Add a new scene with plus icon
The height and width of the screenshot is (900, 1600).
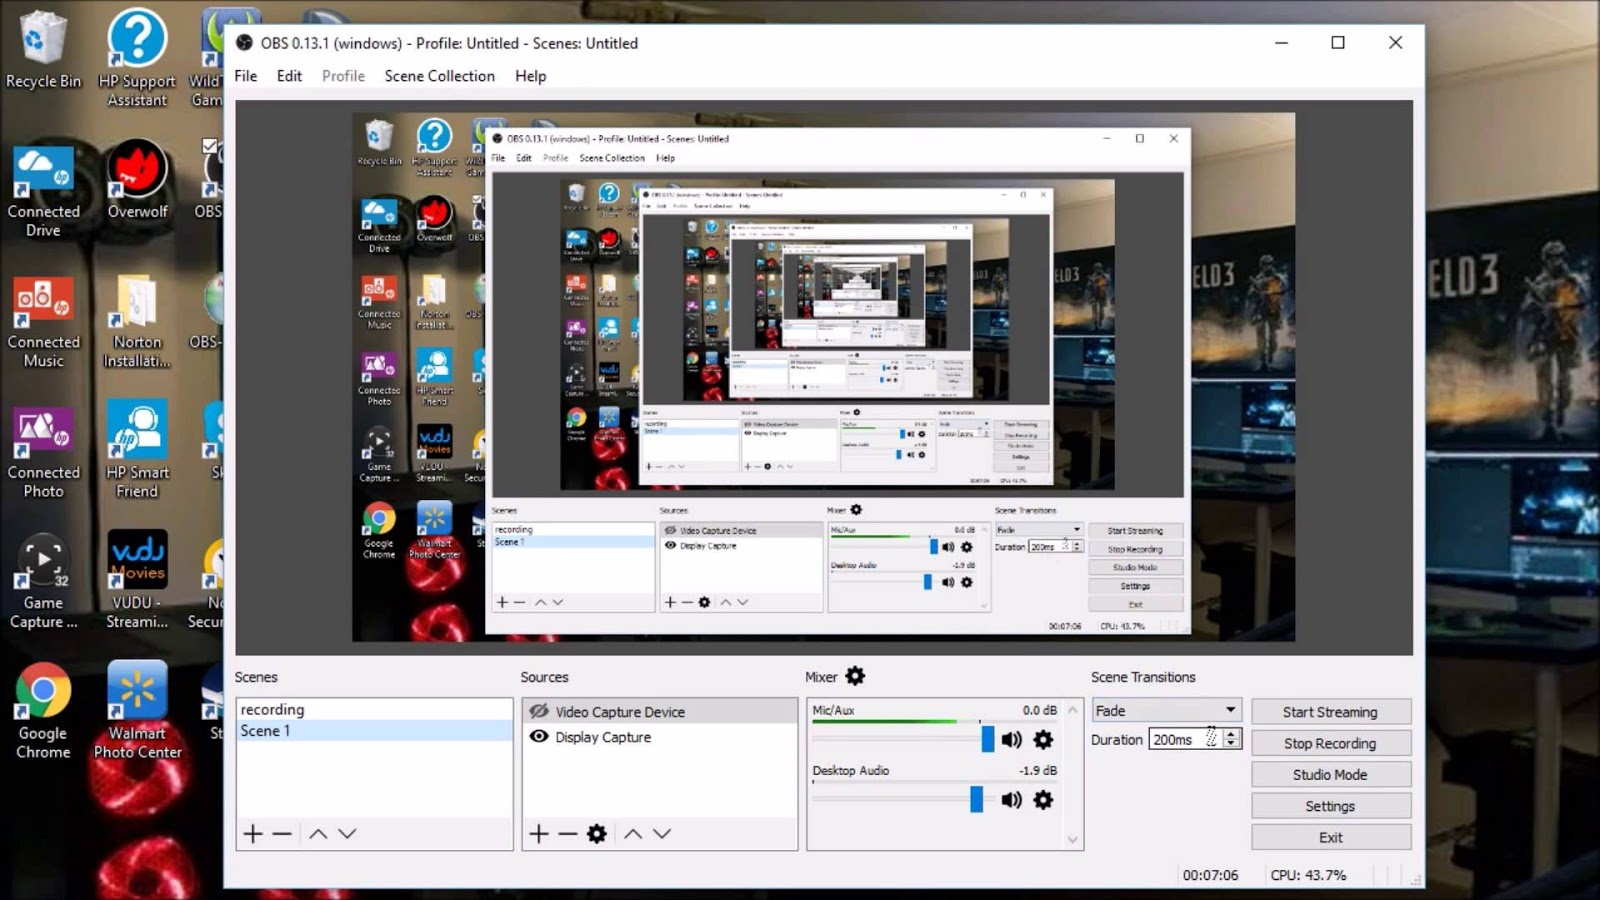pyautogui.click(x=253, y=834)
